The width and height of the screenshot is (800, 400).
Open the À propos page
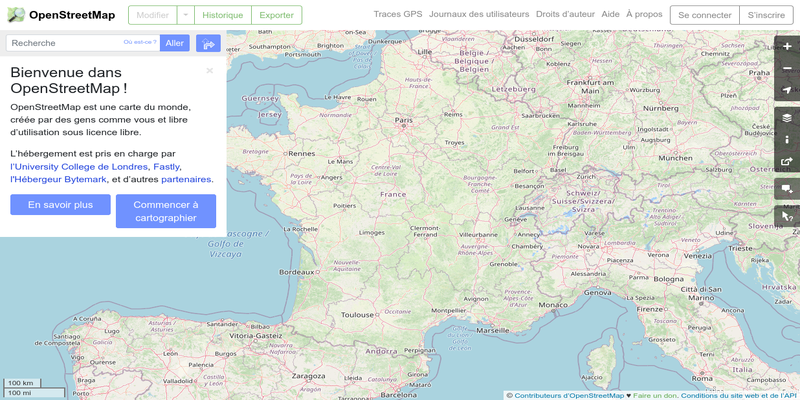click(x=644, y=14)
